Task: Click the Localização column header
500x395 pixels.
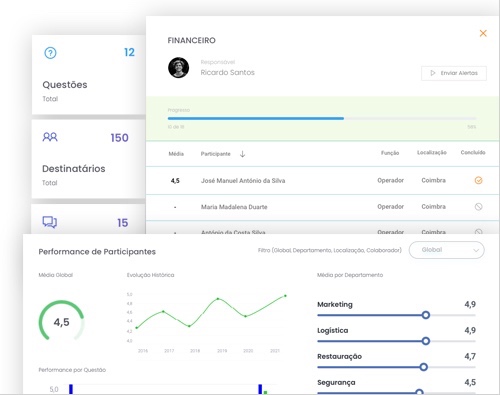Action: 432,152
